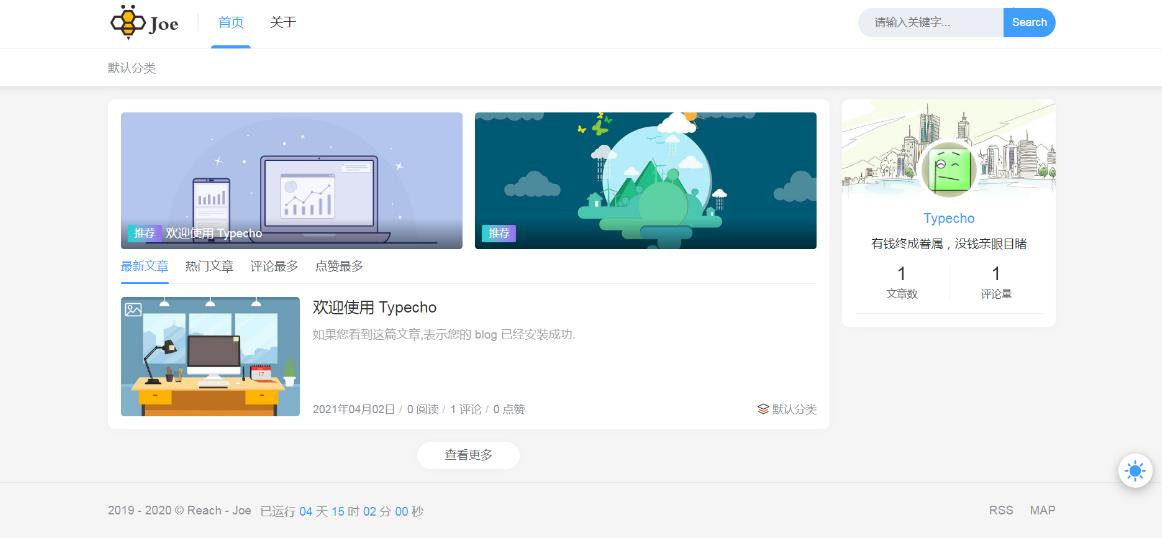Click the article excerpt about blog 安装成功
This screenshot has height=538, width=1162.
[x=444, y=334]
